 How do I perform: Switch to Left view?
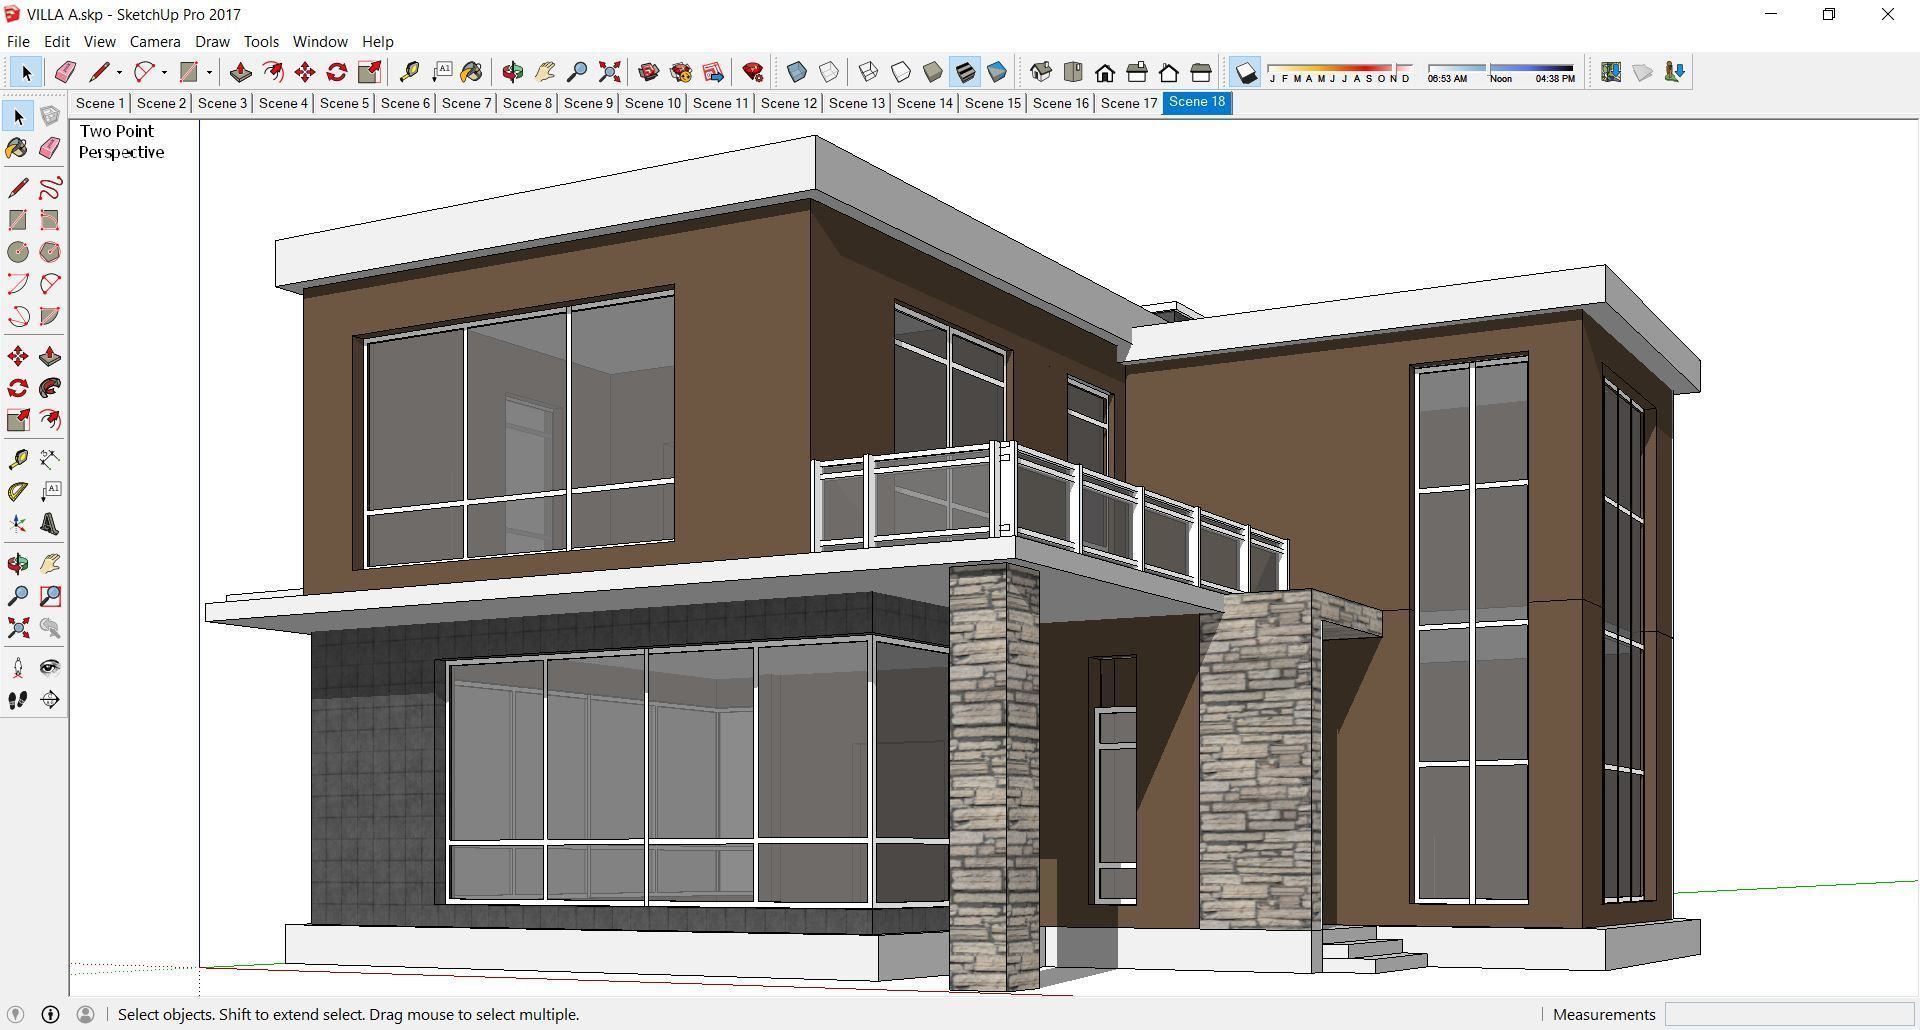(1201, 72)
